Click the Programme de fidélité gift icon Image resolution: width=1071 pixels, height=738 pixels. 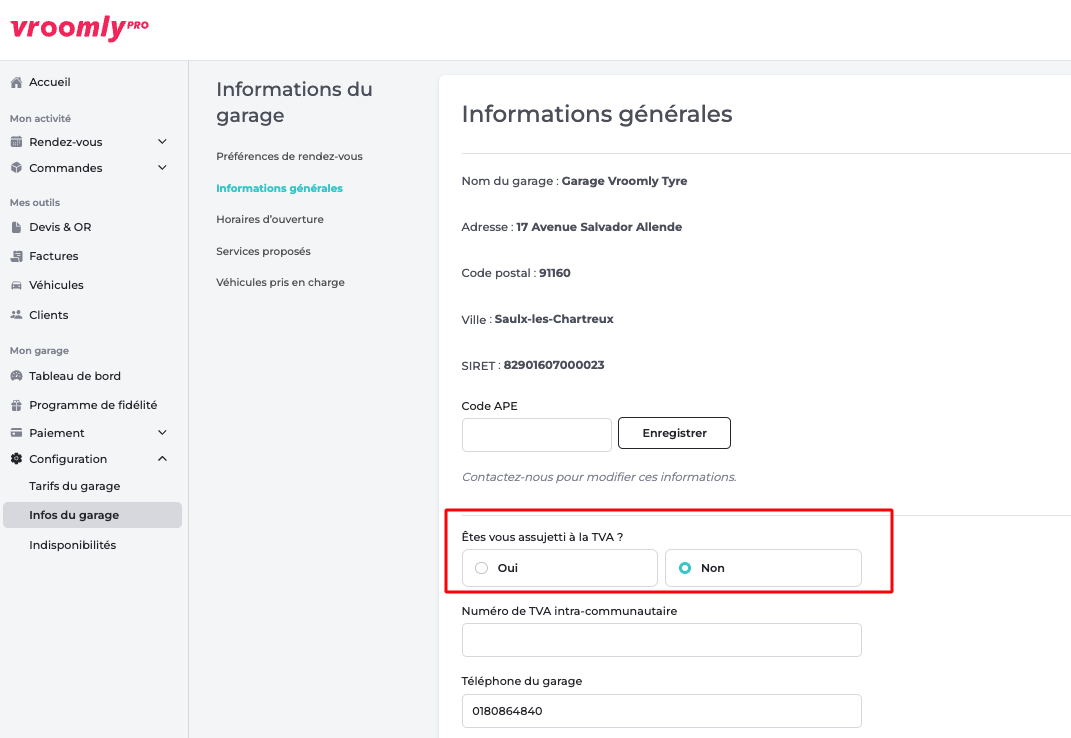click(16, 405)
